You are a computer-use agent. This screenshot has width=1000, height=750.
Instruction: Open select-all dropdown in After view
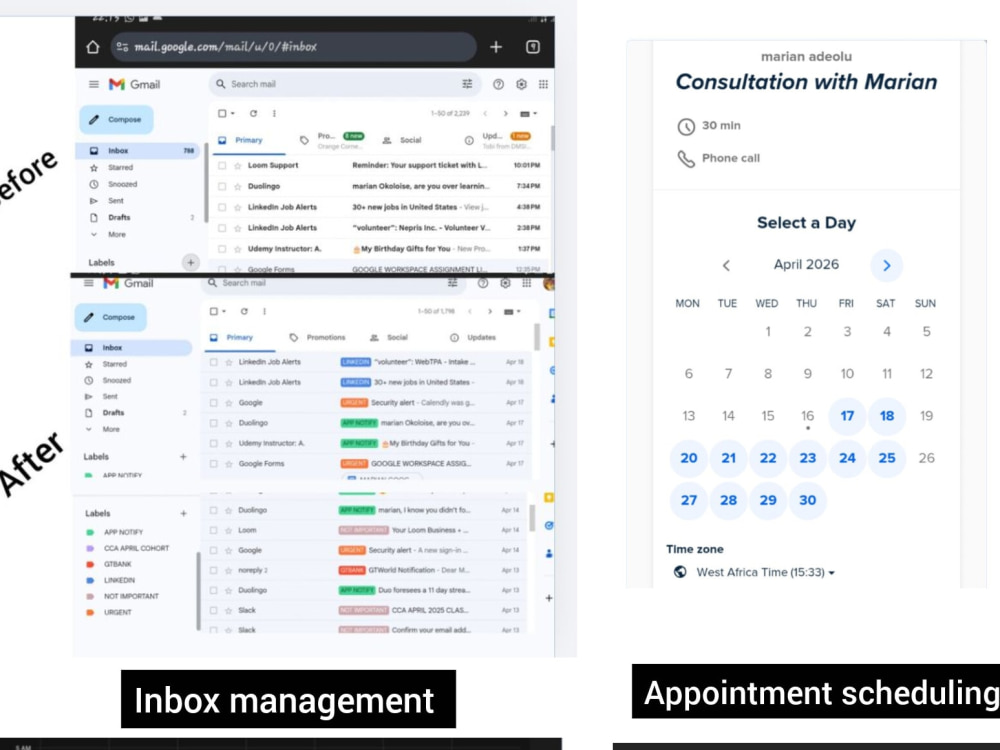224,312
